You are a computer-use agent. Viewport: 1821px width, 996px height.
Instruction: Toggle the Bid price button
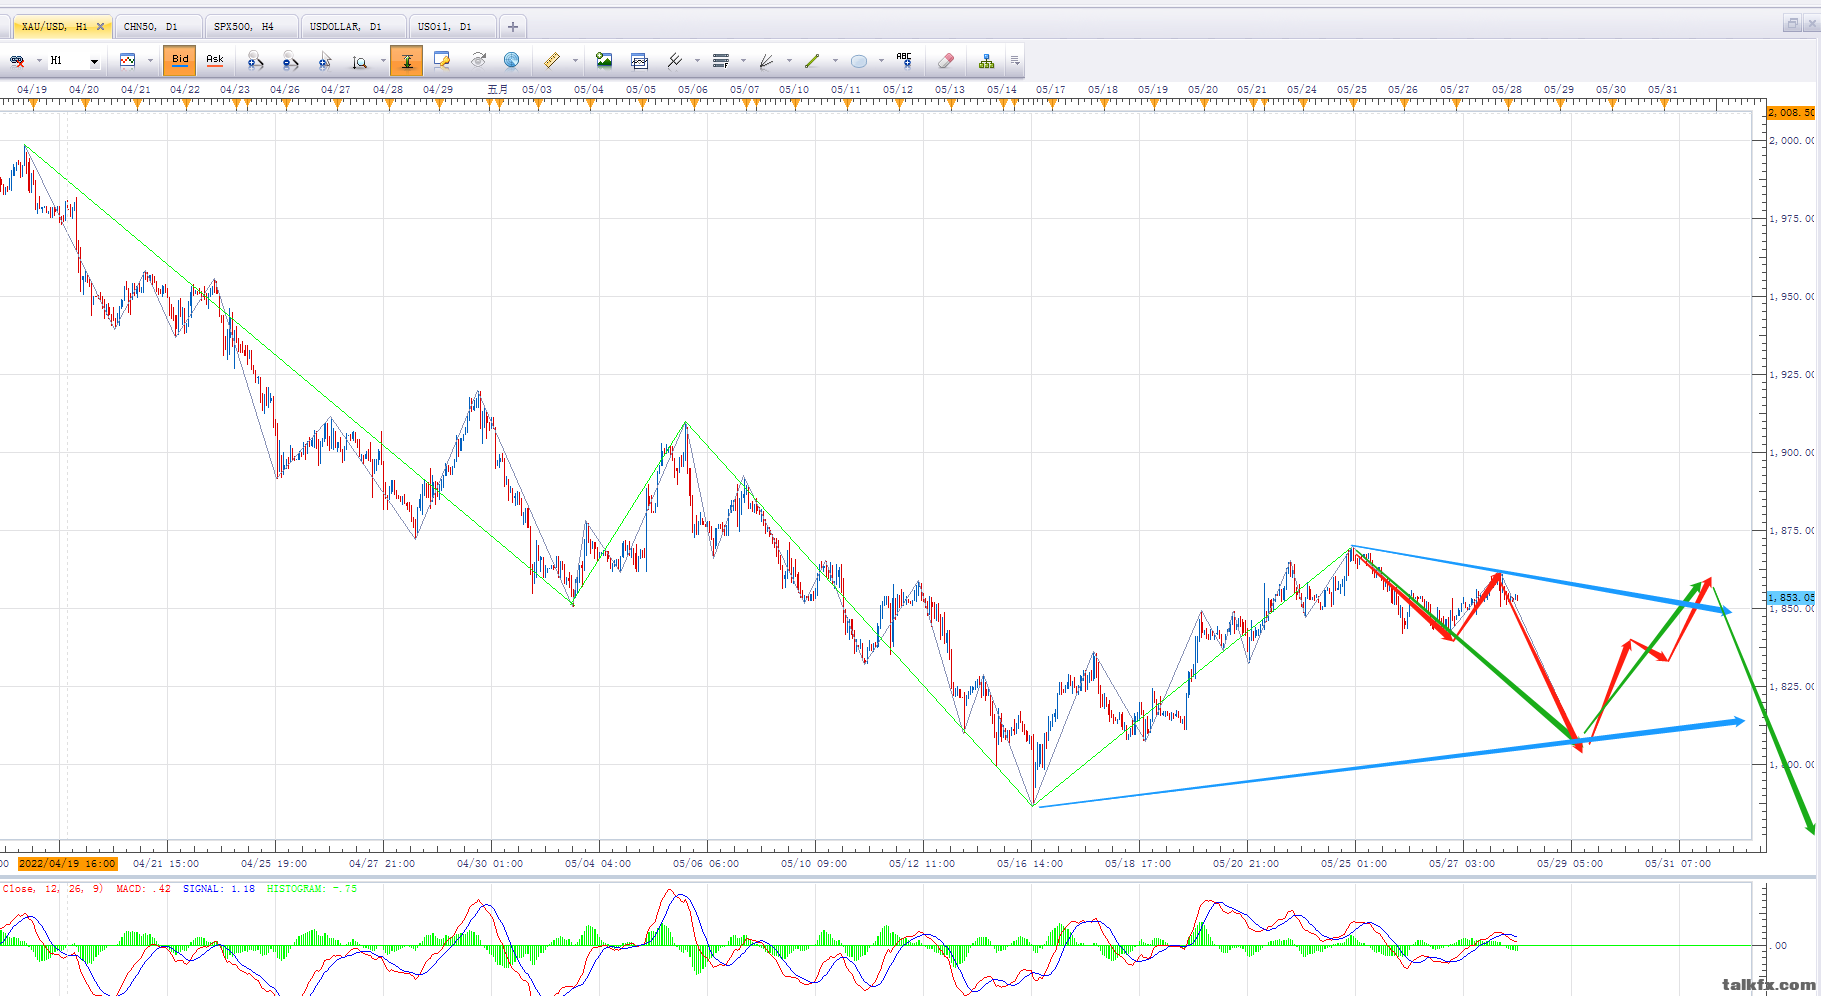[180, 61]
